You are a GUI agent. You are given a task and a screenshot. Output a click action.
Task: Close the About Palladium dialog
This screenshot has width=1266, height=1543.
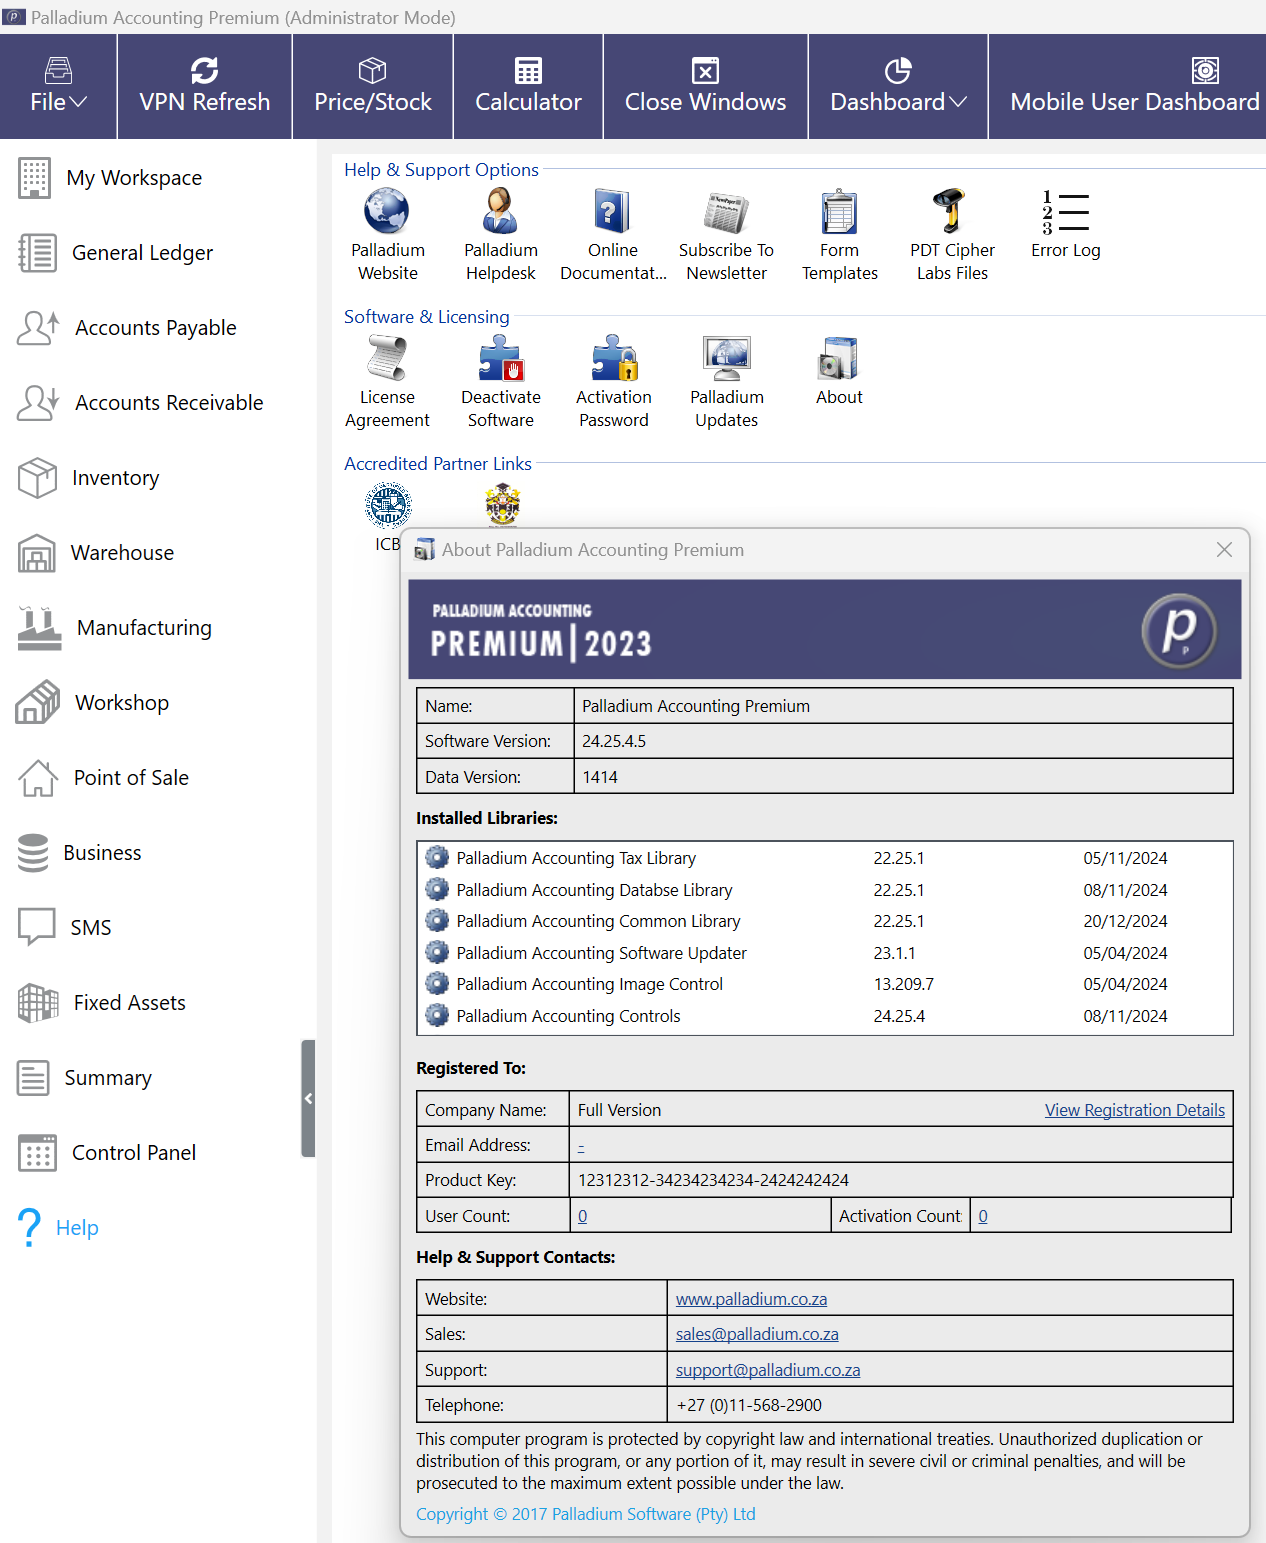point(1224,550)
